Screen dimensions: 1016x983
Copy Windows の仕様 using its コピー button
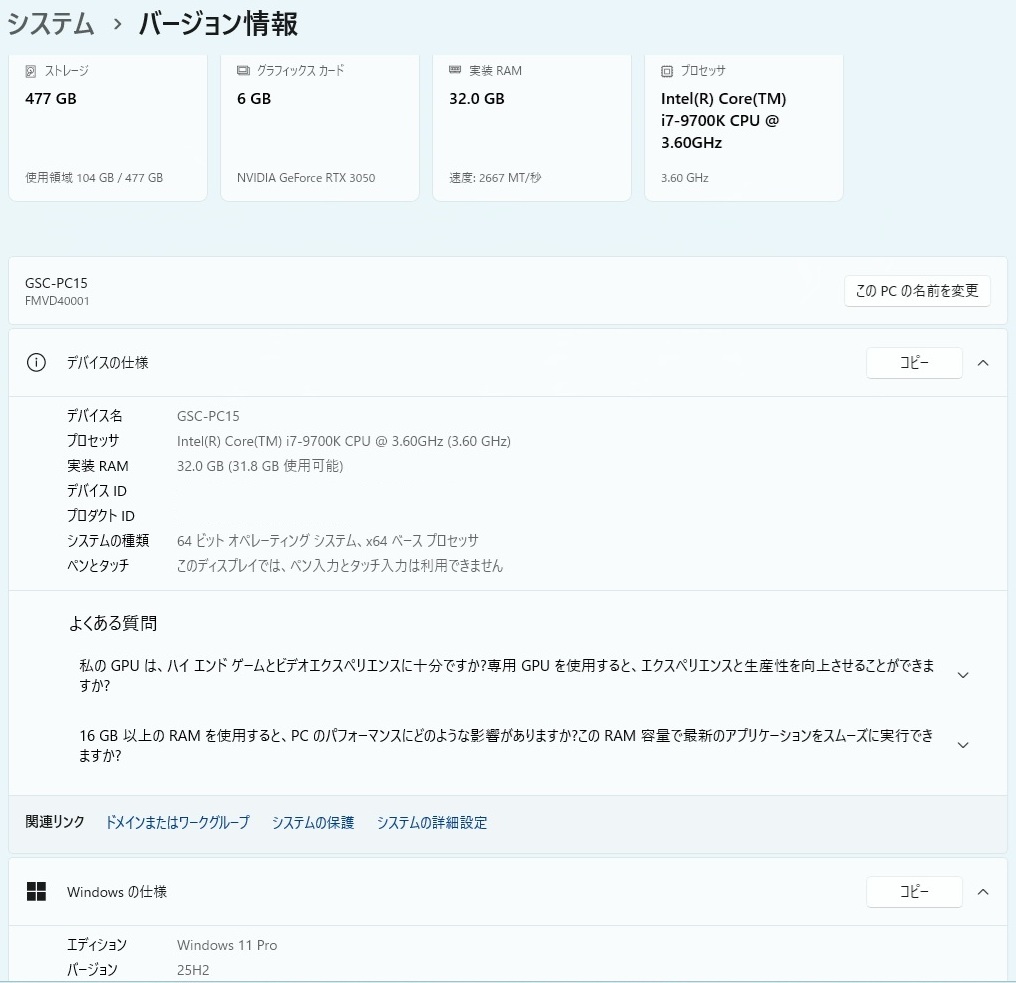coord(913,891)
